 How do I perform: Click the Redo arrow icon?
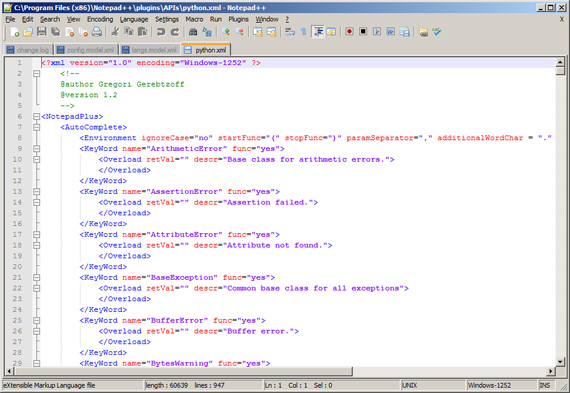tap(175, 32)
